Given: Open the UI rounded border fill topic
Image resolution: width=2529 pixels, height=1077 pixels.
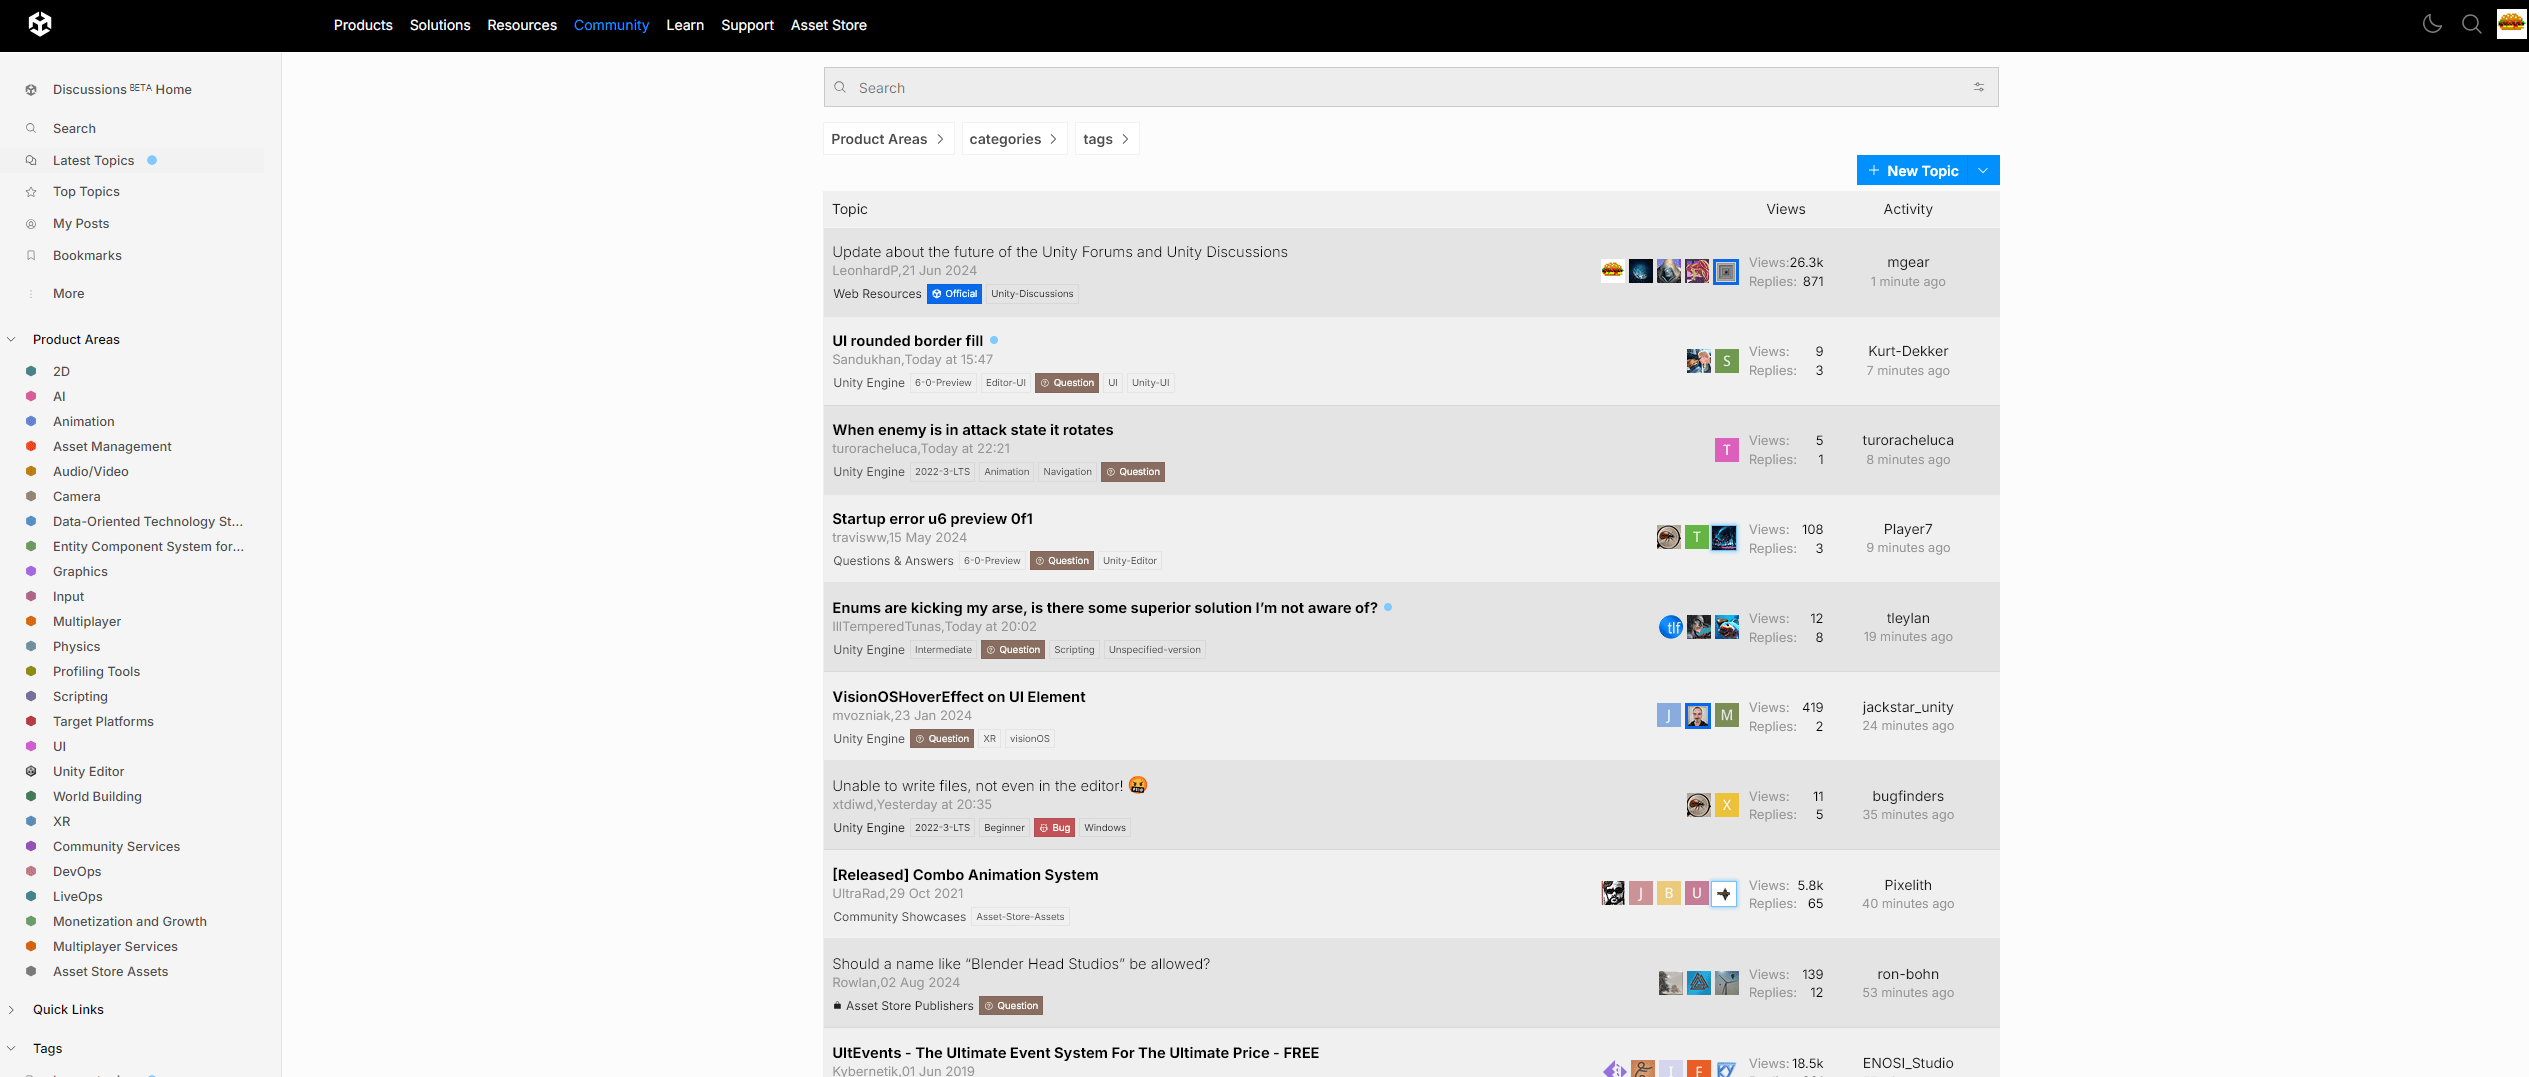Looking at the screenshot, I should pyautogui.click(x=907, y=341).
